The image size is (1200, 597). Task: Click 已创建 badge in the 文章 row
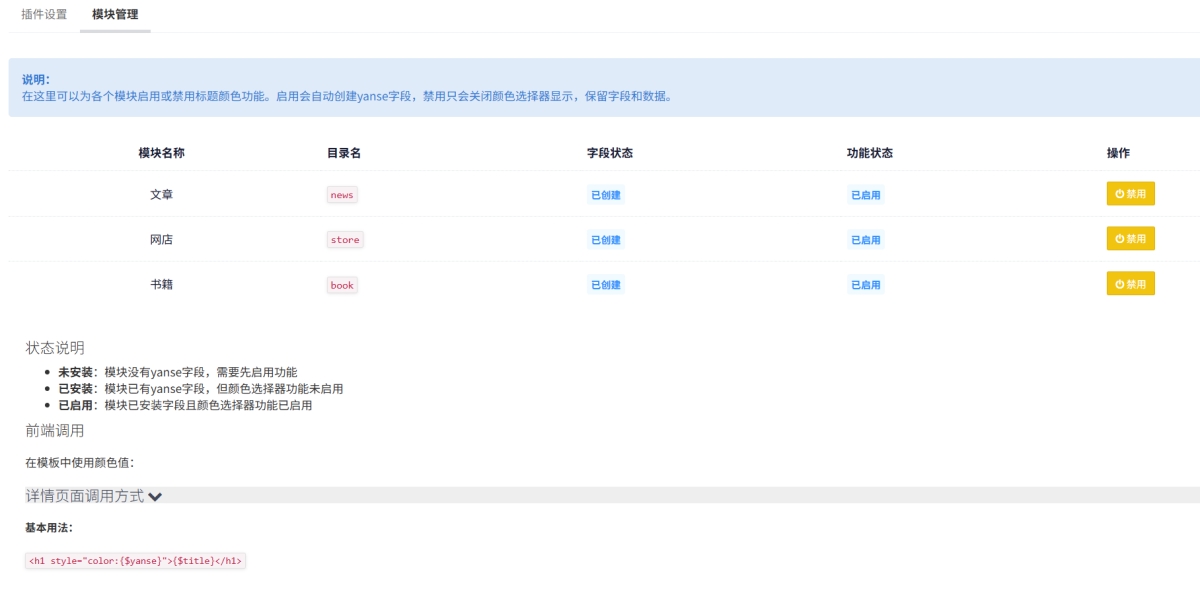pos(606,195)
